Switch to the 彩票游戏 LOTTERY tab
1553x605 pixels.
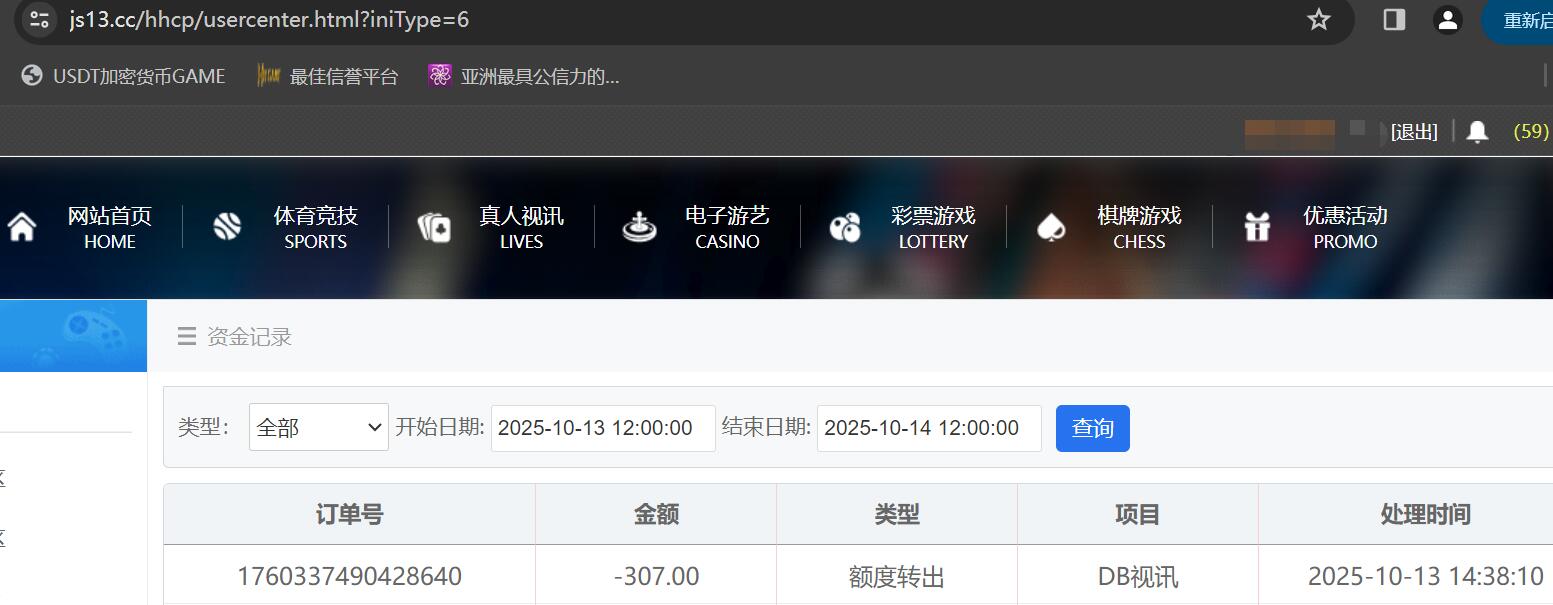click(933, 226)
